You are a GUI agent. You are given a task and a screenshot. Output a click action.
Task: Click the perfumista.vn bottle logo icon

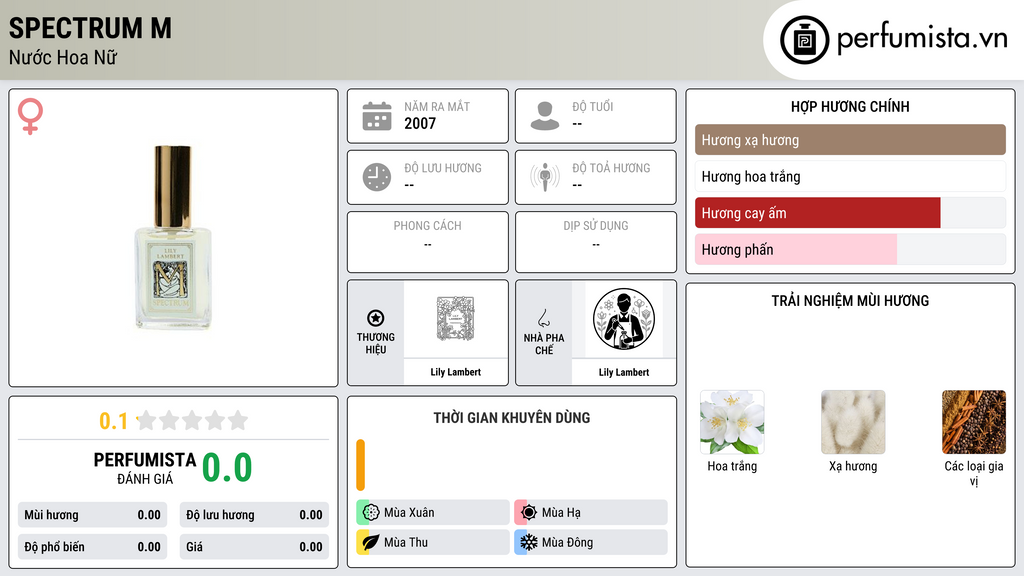point(804,40)
